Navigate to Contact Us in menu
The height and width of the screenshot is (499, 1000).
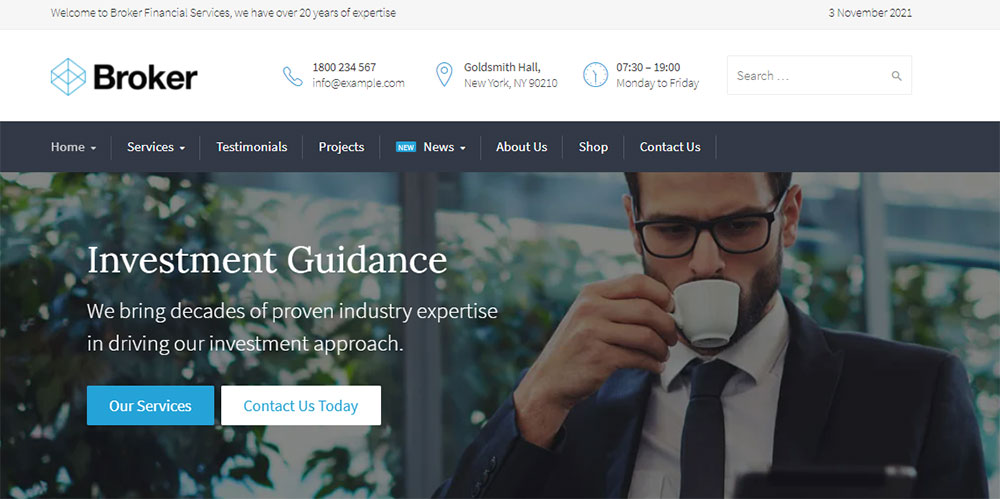[x=670, y=147]
